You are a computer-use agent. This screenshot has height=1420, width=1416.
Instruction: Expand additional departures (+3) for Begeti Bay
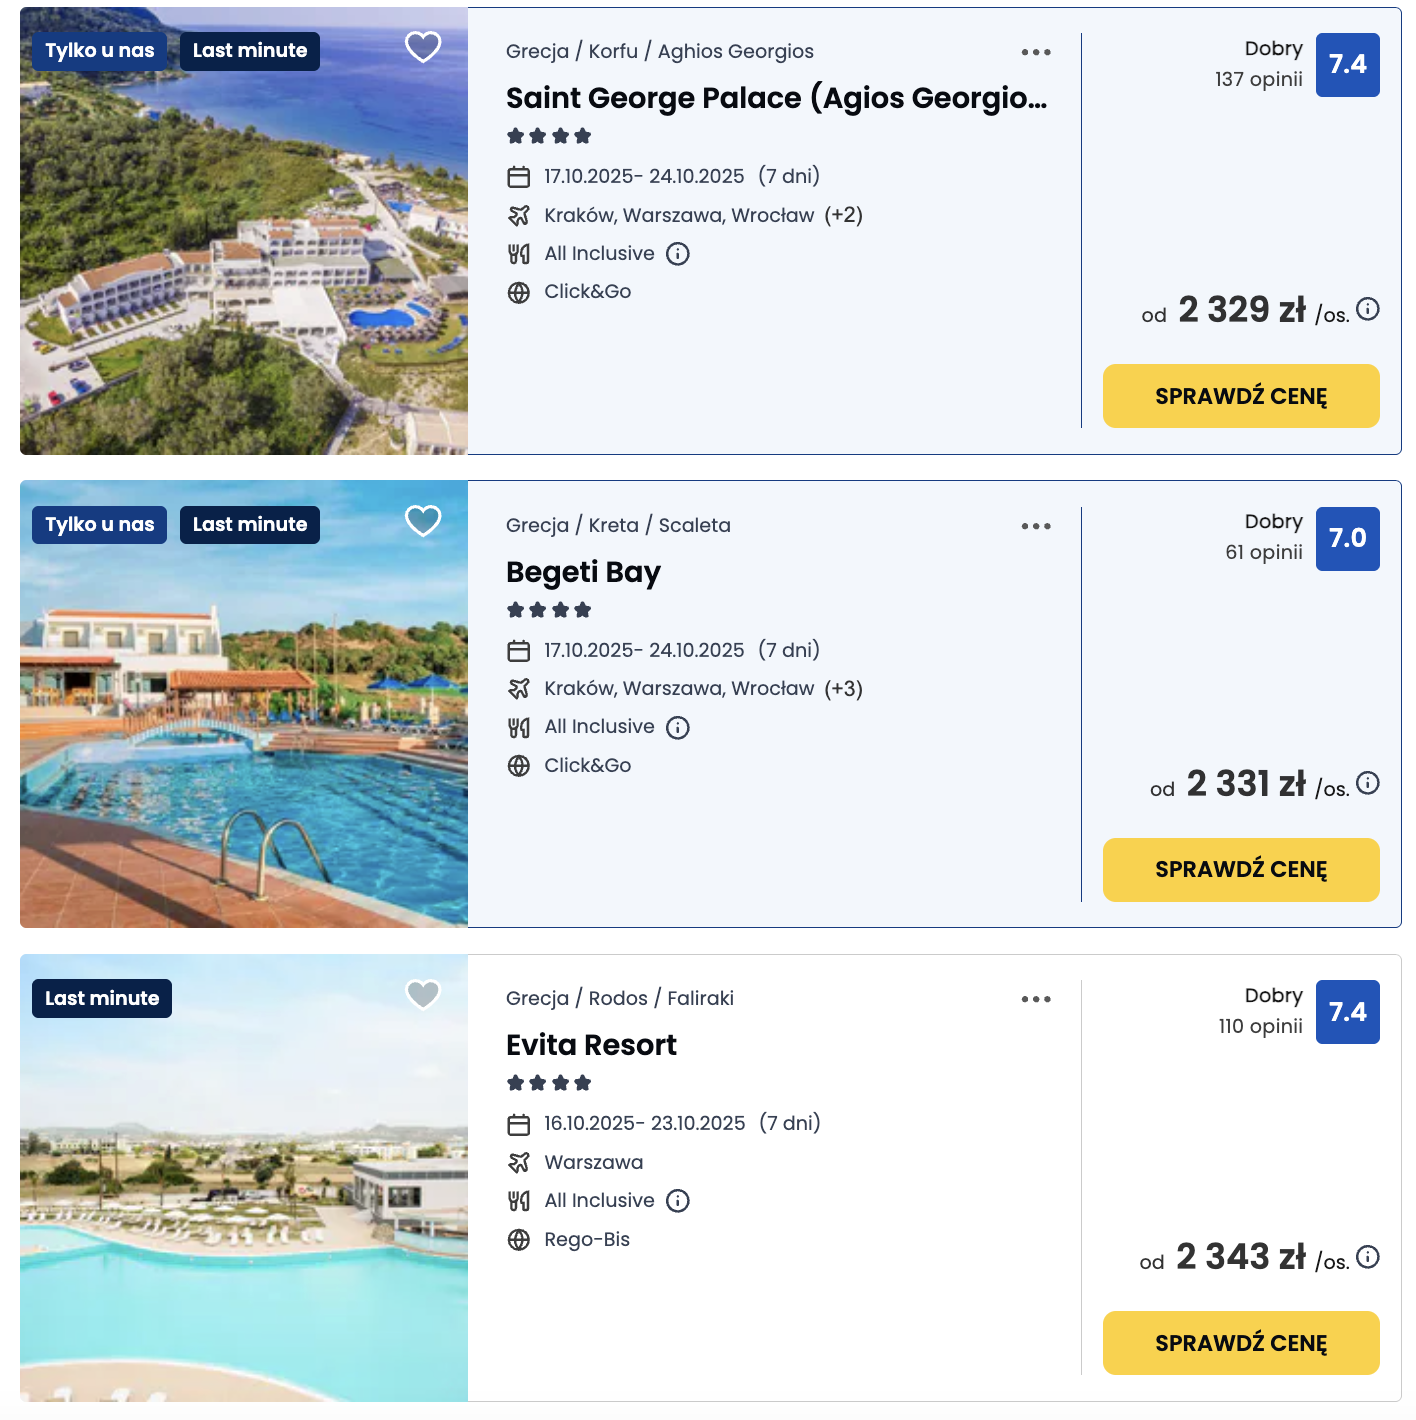click(843, 689)
